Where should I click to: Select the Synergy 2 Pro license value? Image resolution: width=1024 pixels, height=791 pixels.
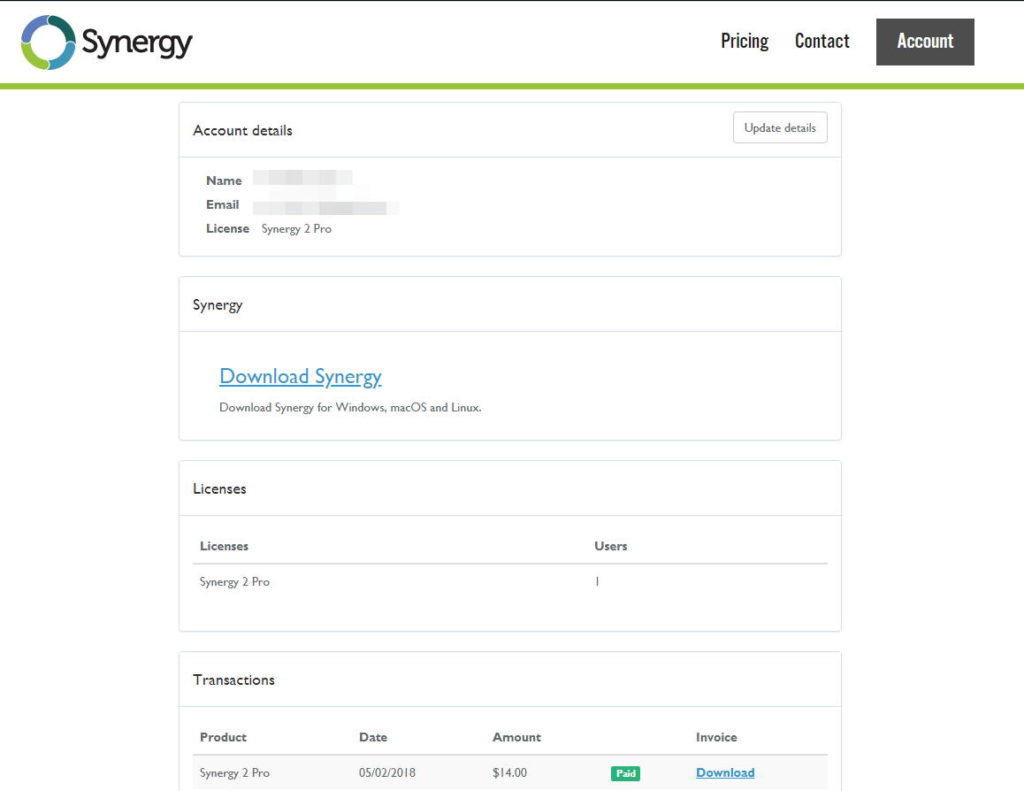[296, 229]
